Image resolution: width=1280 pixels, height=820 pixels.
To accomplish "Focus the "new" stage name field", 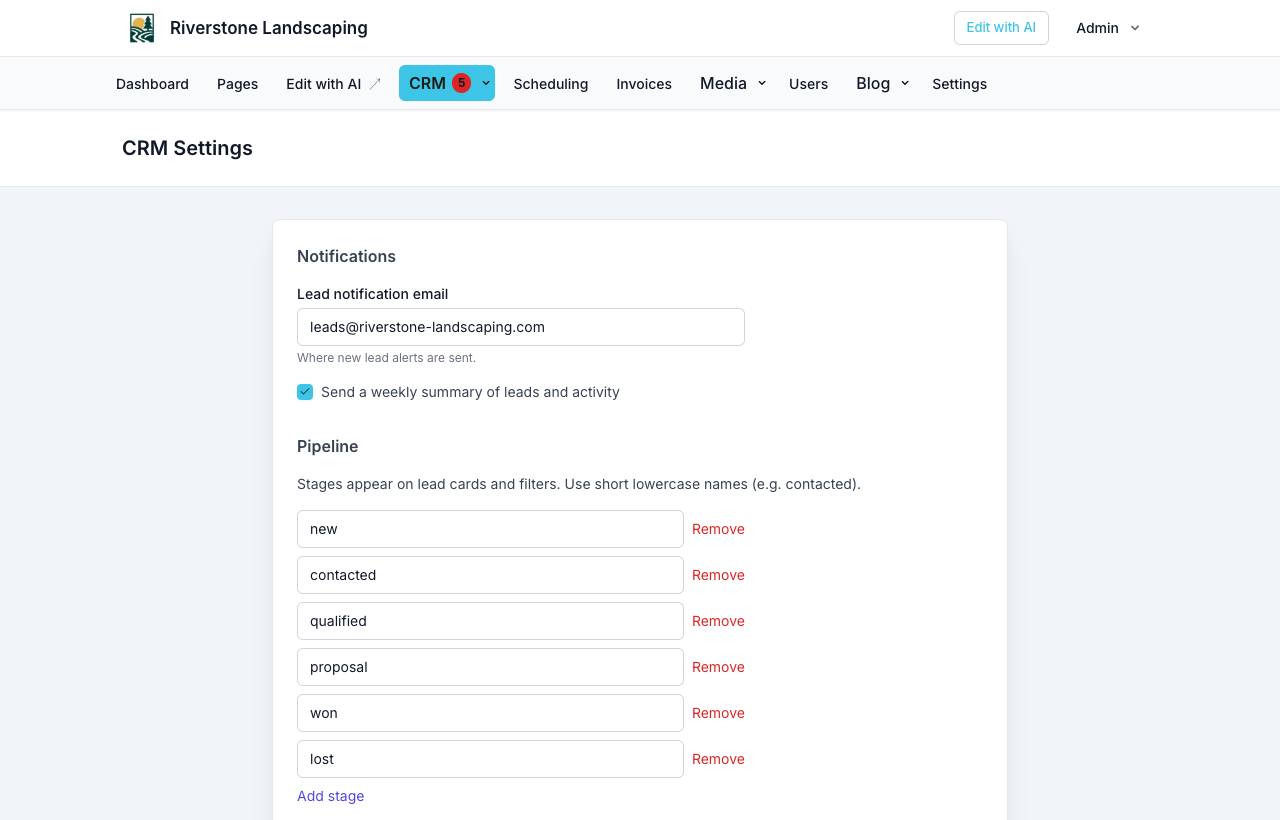I will (490, 529).
